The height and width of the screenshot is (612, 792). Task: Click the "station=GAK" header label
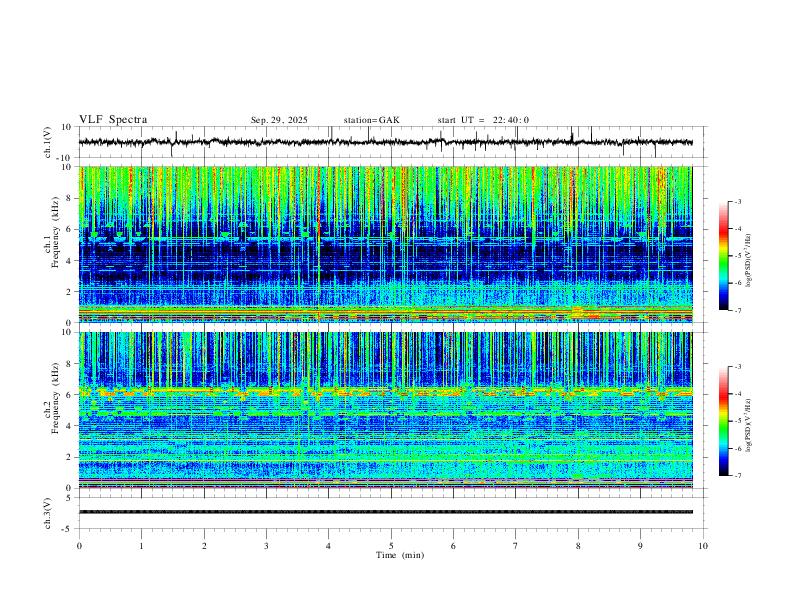371,120
